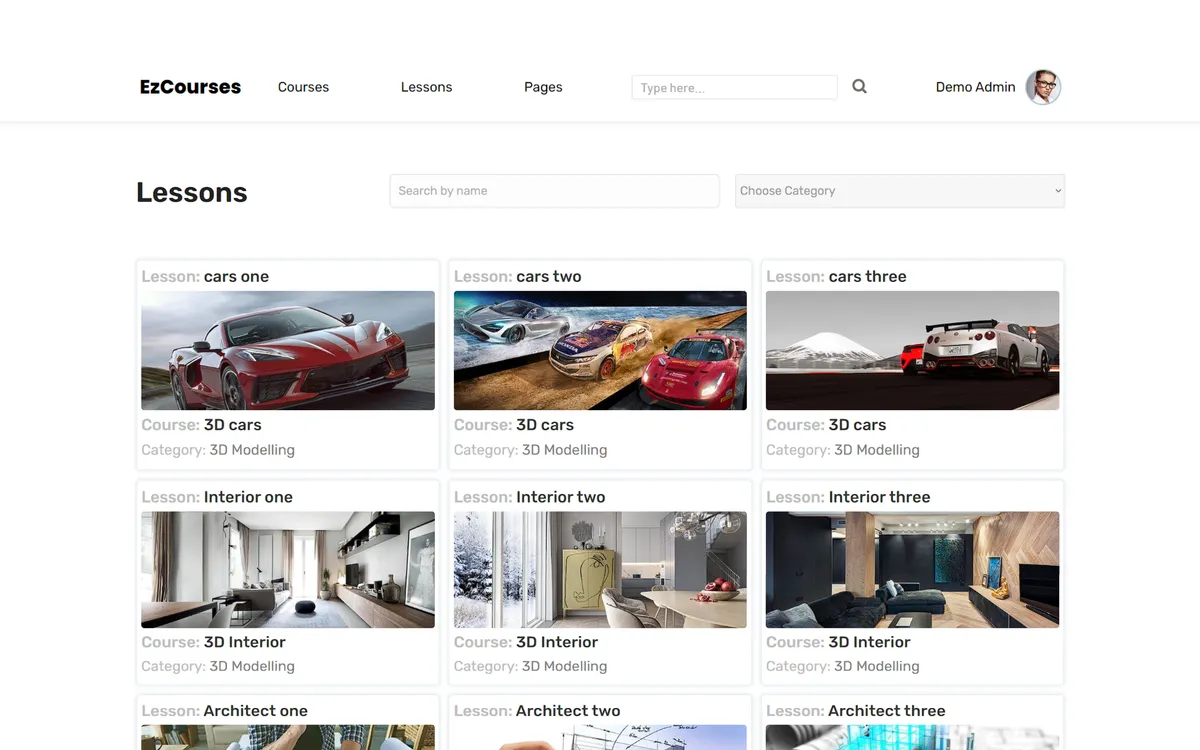This screenshot has height=750, width=1200.
Task: Click '3D Modelling' category under Interior three
Action: tap(877, 666)
